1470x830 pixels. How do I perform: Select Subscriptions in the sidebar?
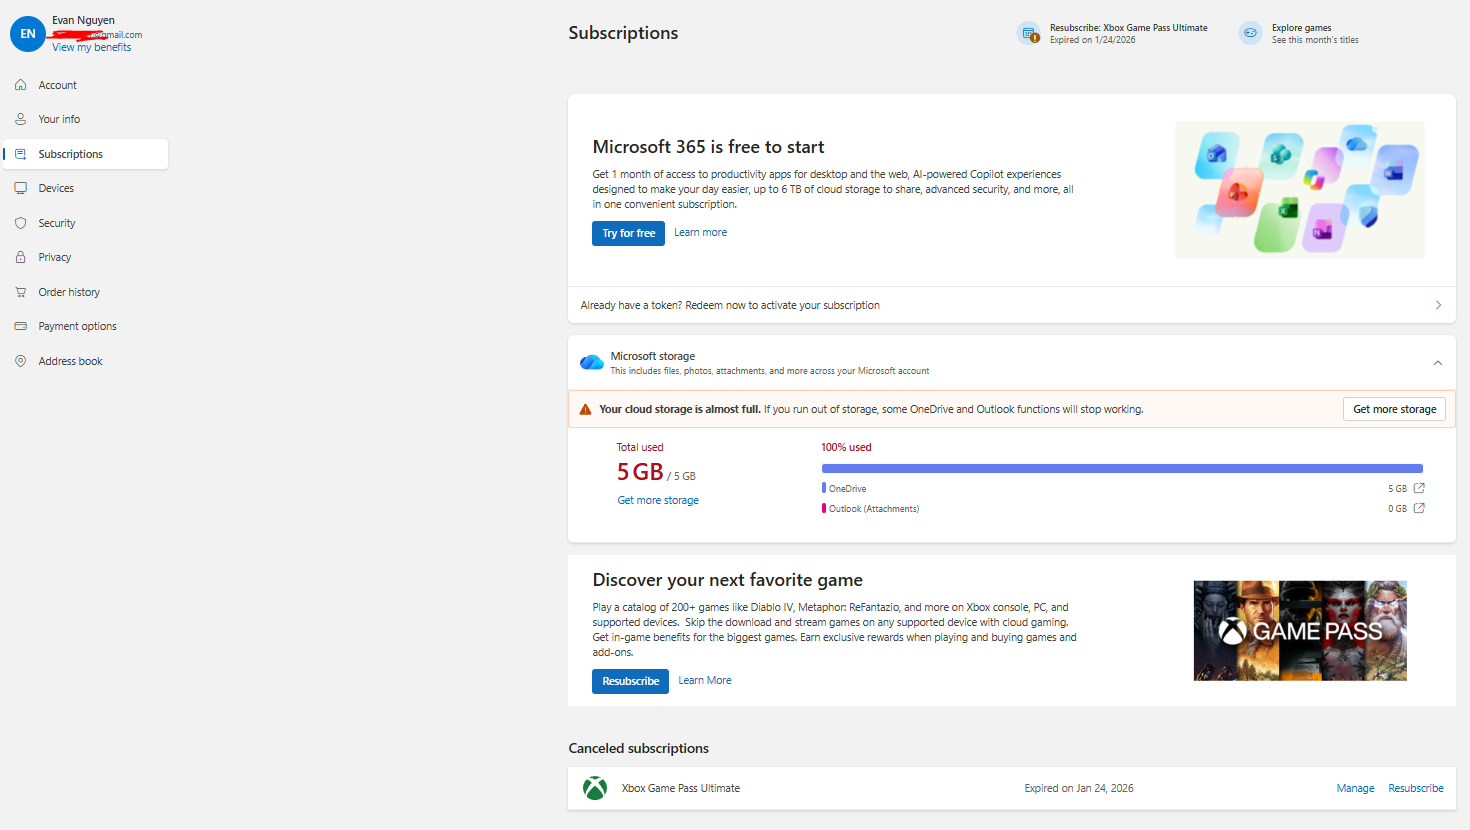[86, 154]
